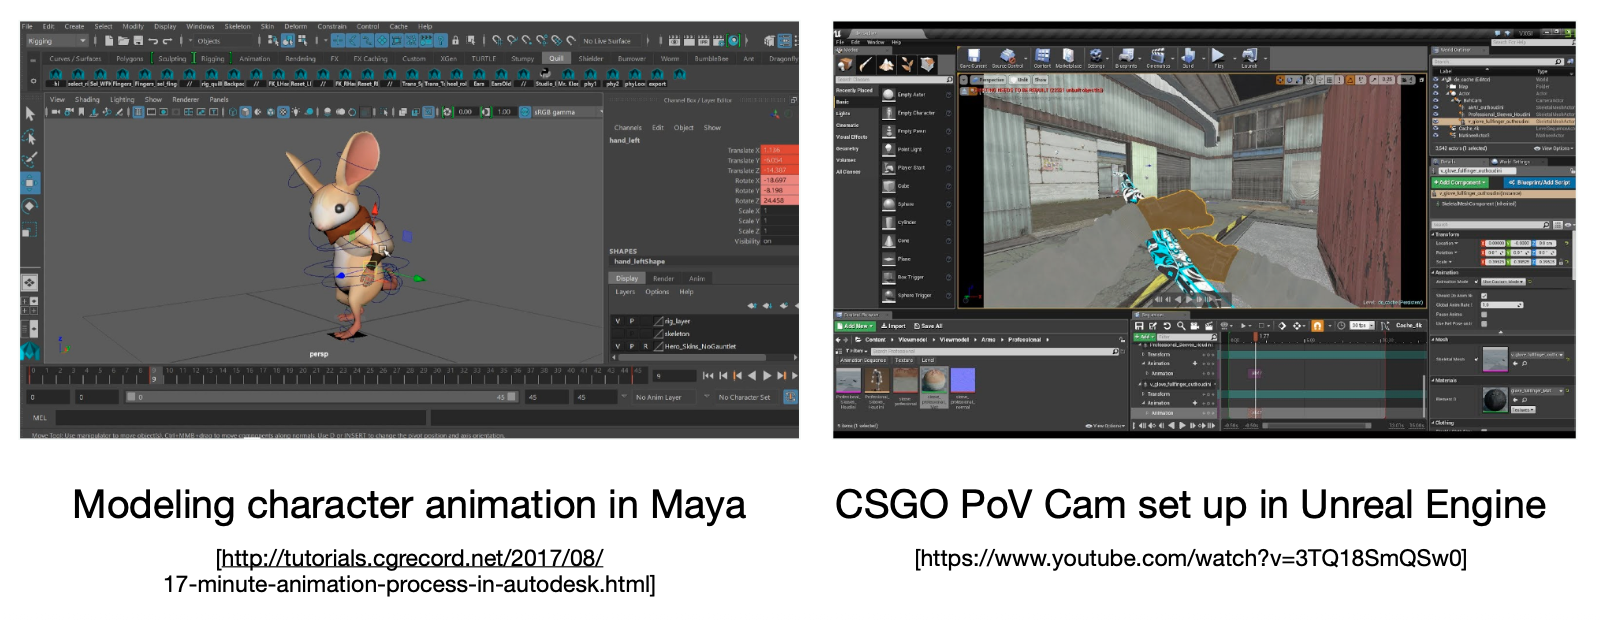1602x620 pixels.
Task: Click the Marketplace toolbar icon
Action: pyautogui.click(x=1068, y=57)
